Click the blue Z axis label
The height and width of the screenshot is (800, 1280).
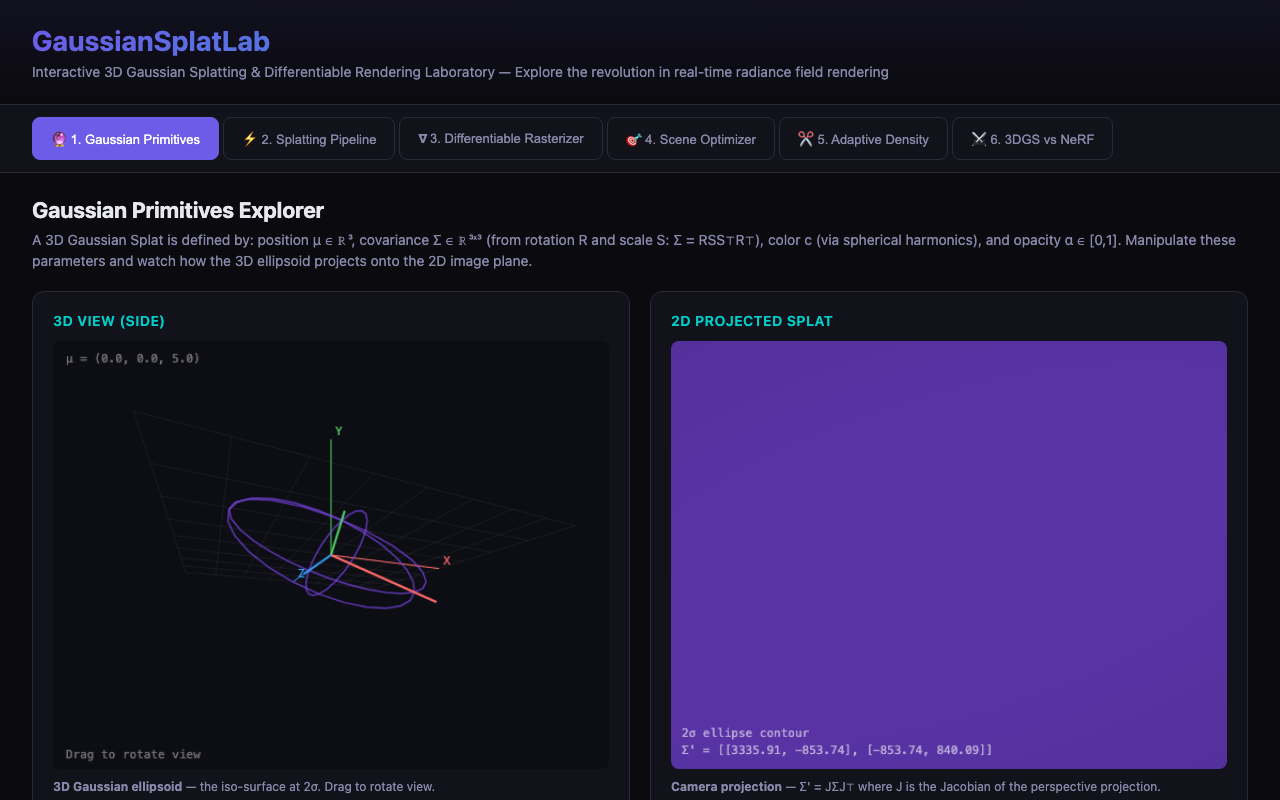pos(301,573)
